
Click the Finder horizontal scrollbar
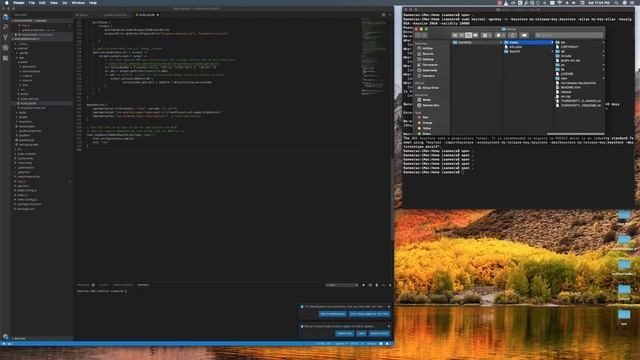coord(576,133)
